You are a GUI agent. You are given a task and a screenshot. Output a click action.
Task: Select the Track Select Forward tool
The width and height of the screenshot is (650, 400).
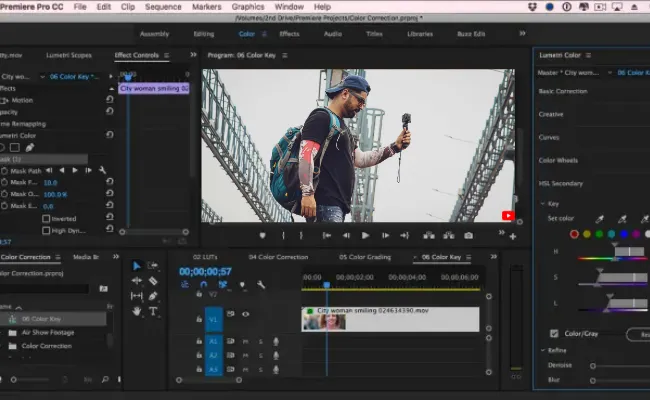tap(153, 265)
